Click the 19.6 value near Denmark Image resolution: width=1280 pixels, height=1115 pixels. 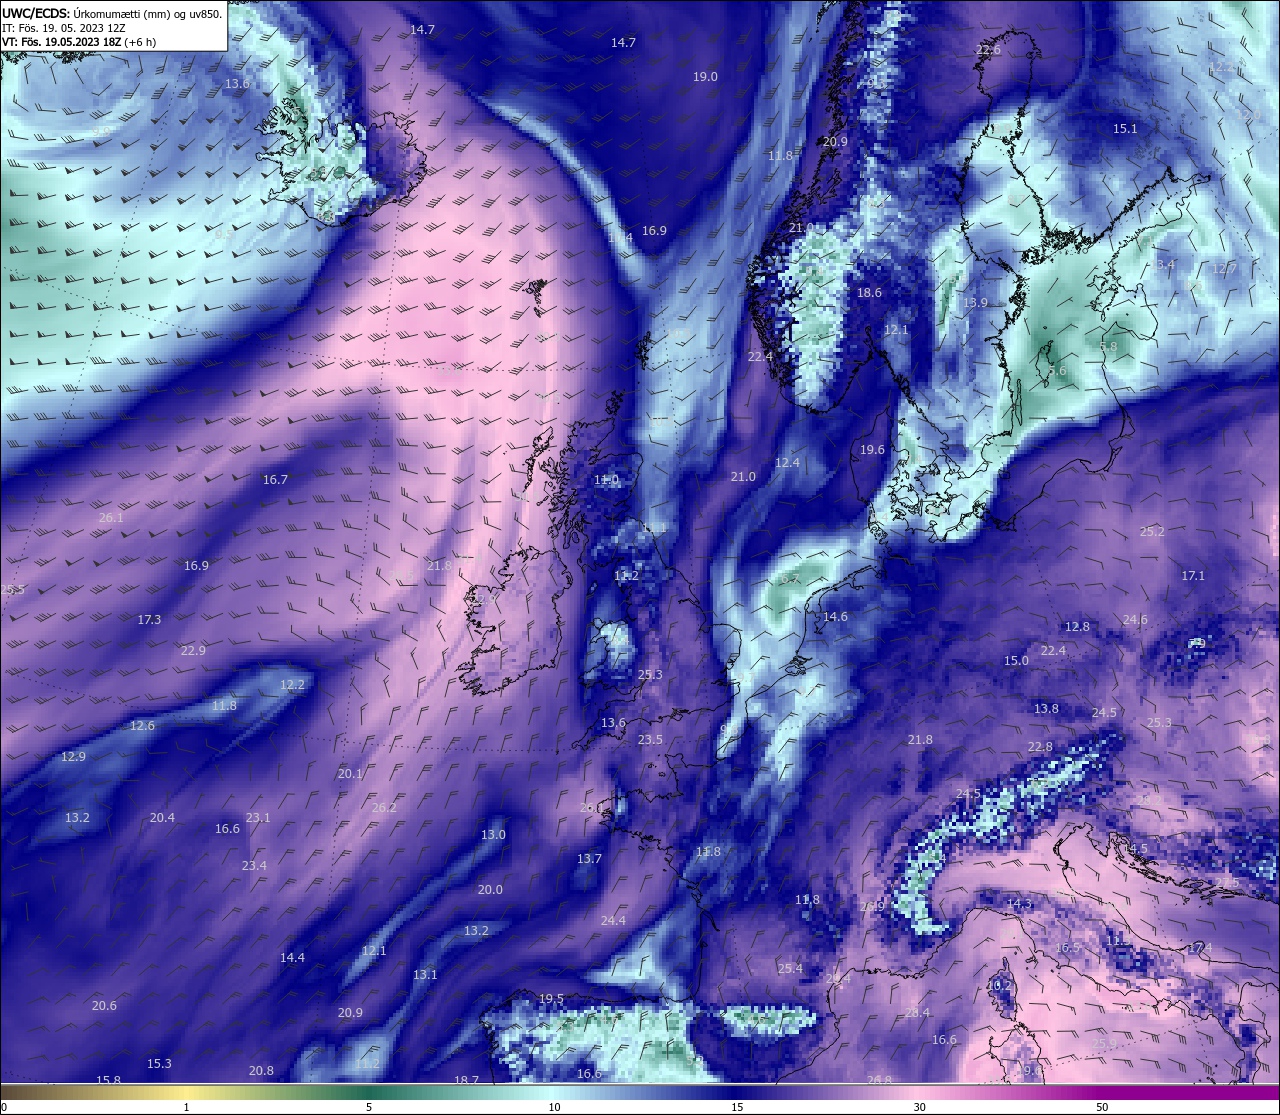click(872, 450)
